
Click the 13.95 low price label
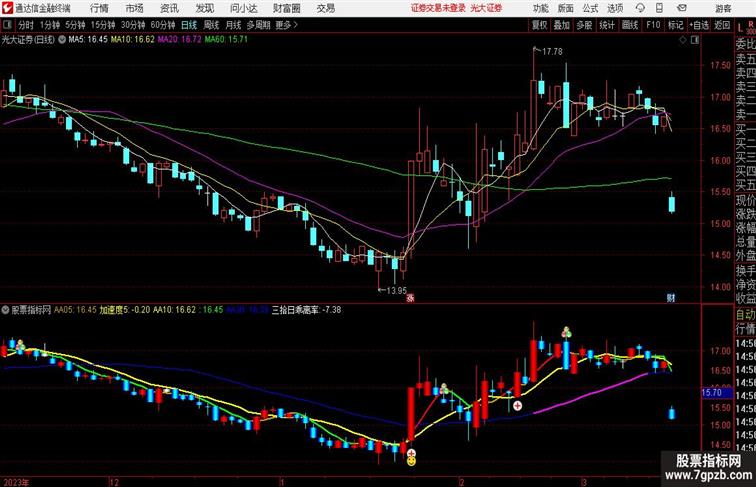point(396,290)
